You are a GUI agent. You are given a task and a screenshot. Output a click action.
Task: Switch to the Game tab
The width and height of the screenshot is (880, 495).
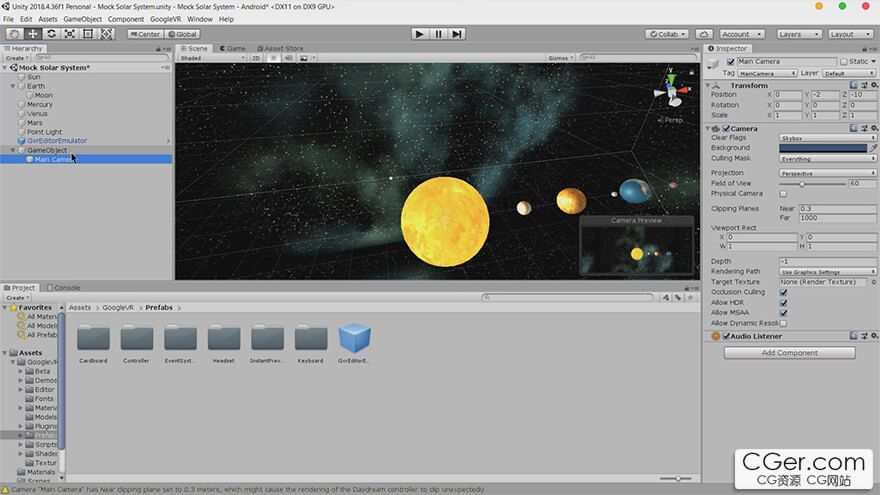(x=232, y=49)
